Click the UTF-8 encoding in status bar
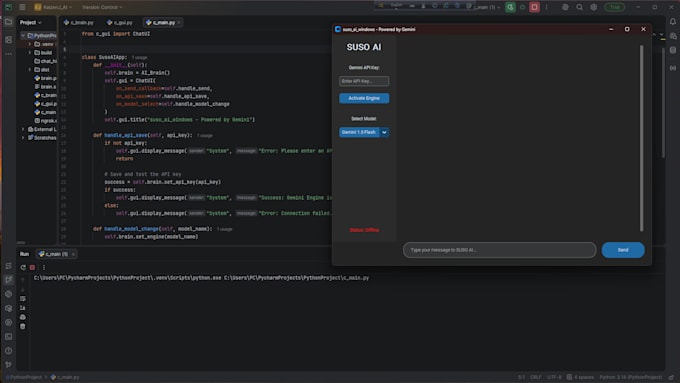 coord(554,377)
